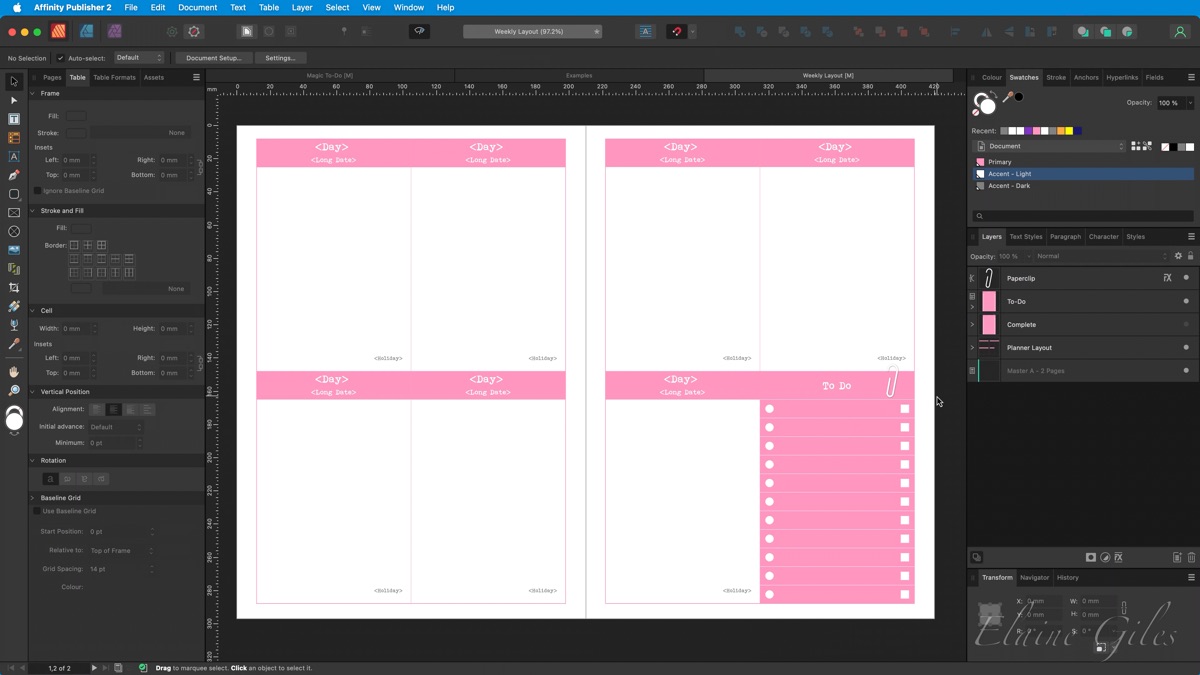
Task: Collapse the Cell section
Action: (x=32, y=310)
